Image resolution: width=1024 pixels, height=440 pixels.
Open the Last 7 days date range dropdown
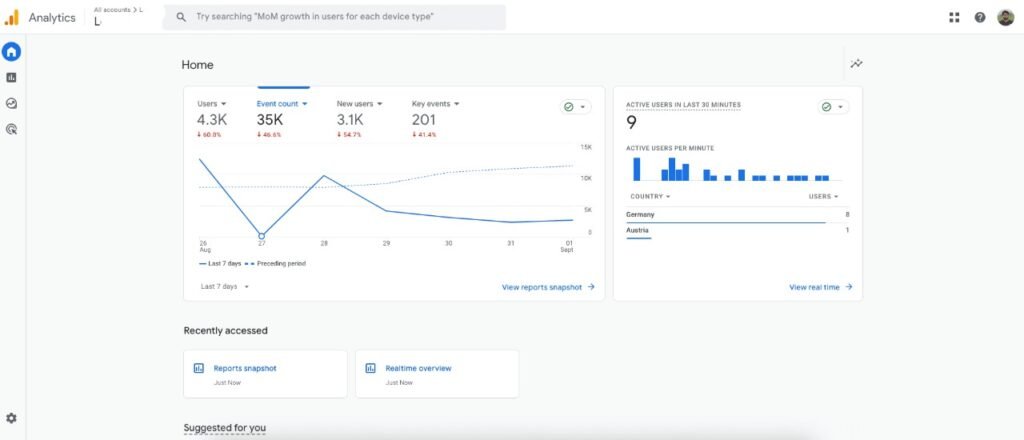point(224,286)
